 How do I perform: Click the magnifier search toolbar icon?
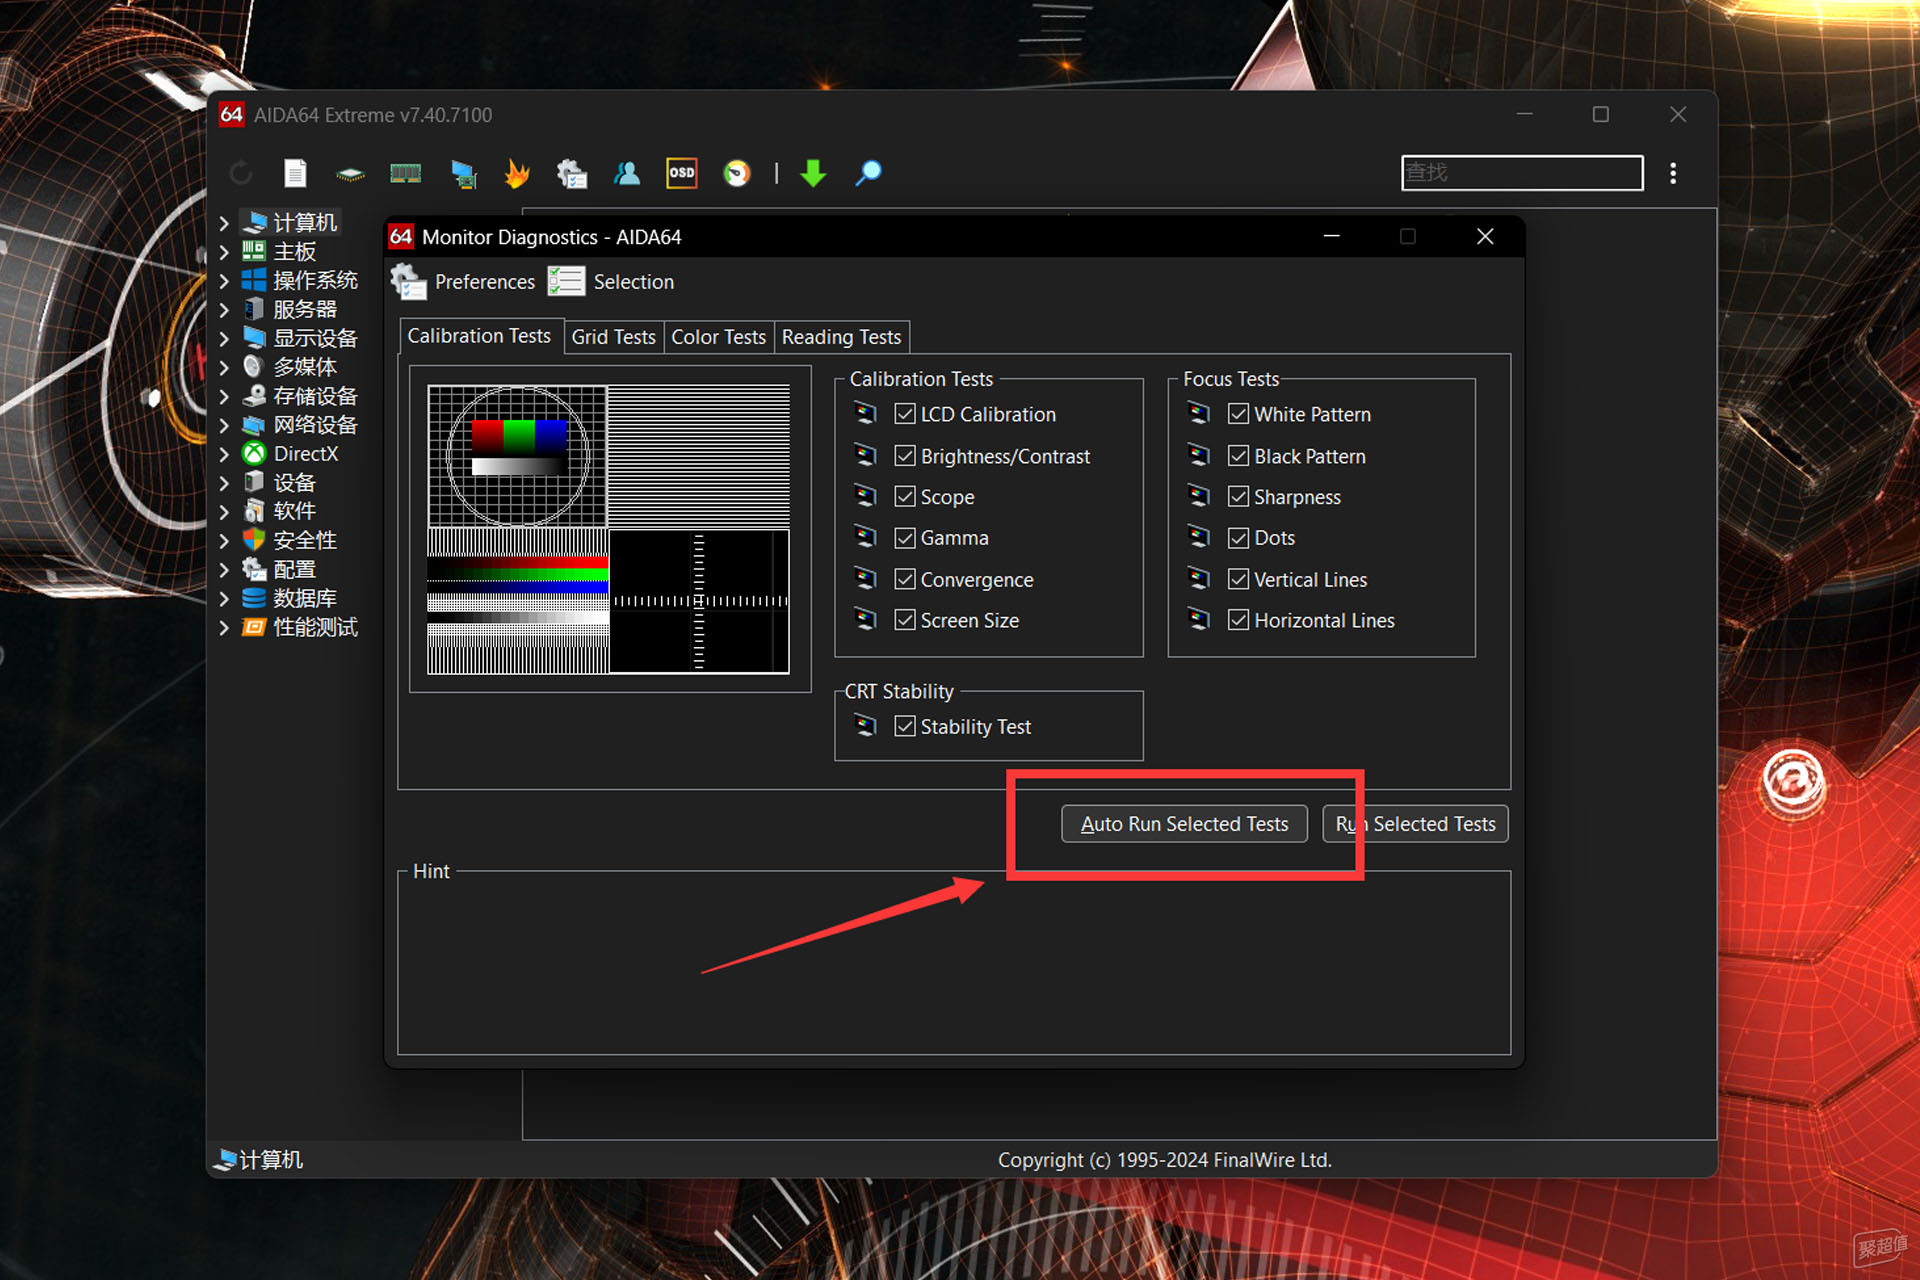point(868,173)
